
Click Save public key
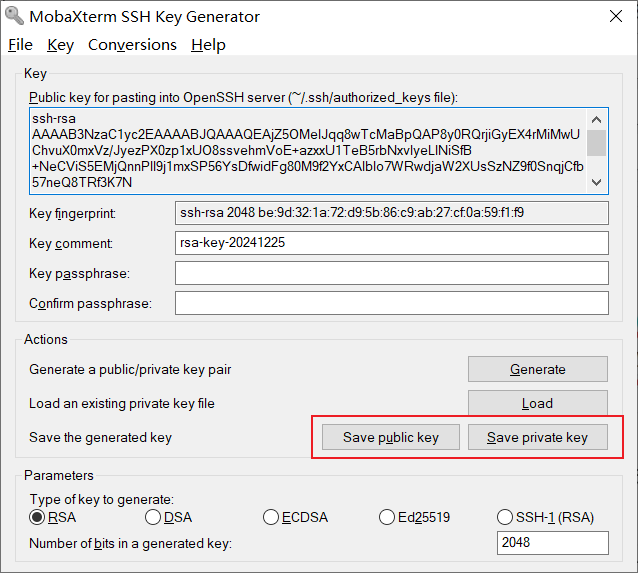[x=391, y=437]
